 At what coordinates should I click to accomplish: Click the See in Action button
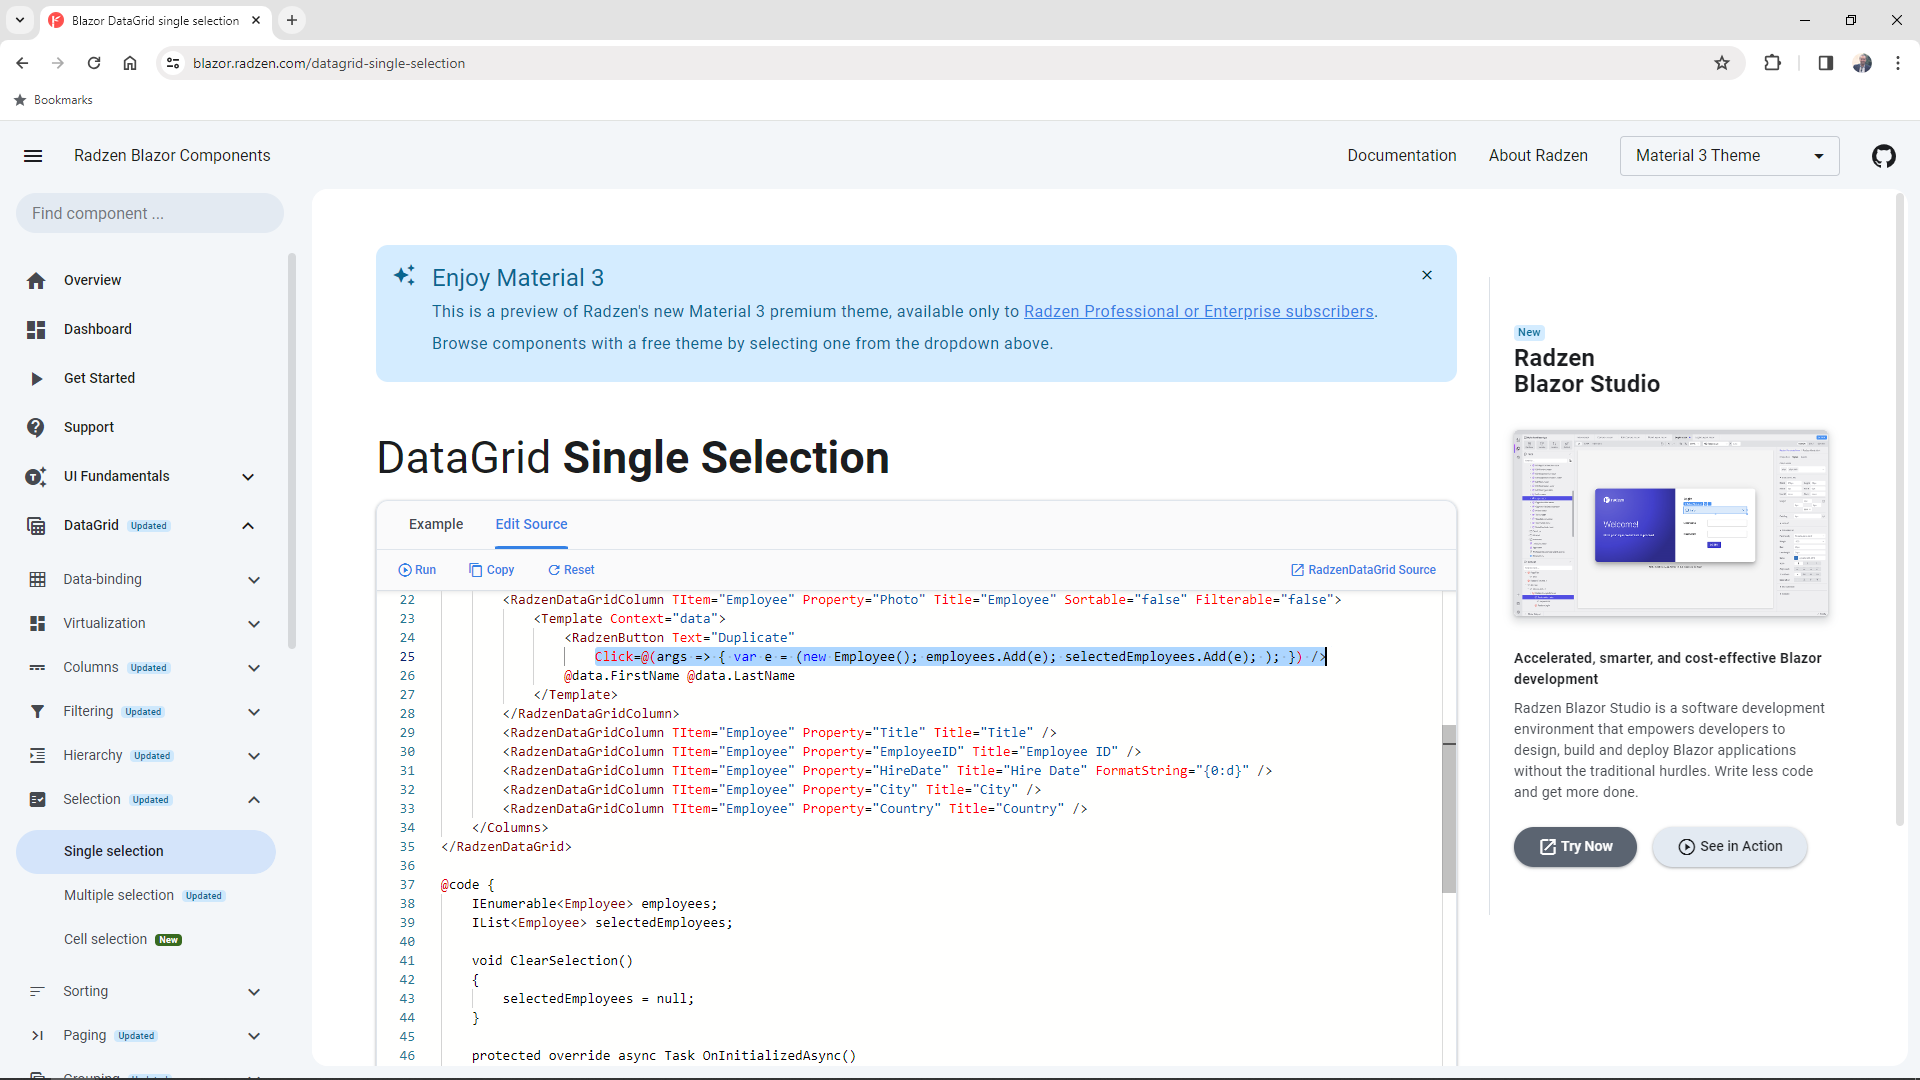pos(1729,847)
